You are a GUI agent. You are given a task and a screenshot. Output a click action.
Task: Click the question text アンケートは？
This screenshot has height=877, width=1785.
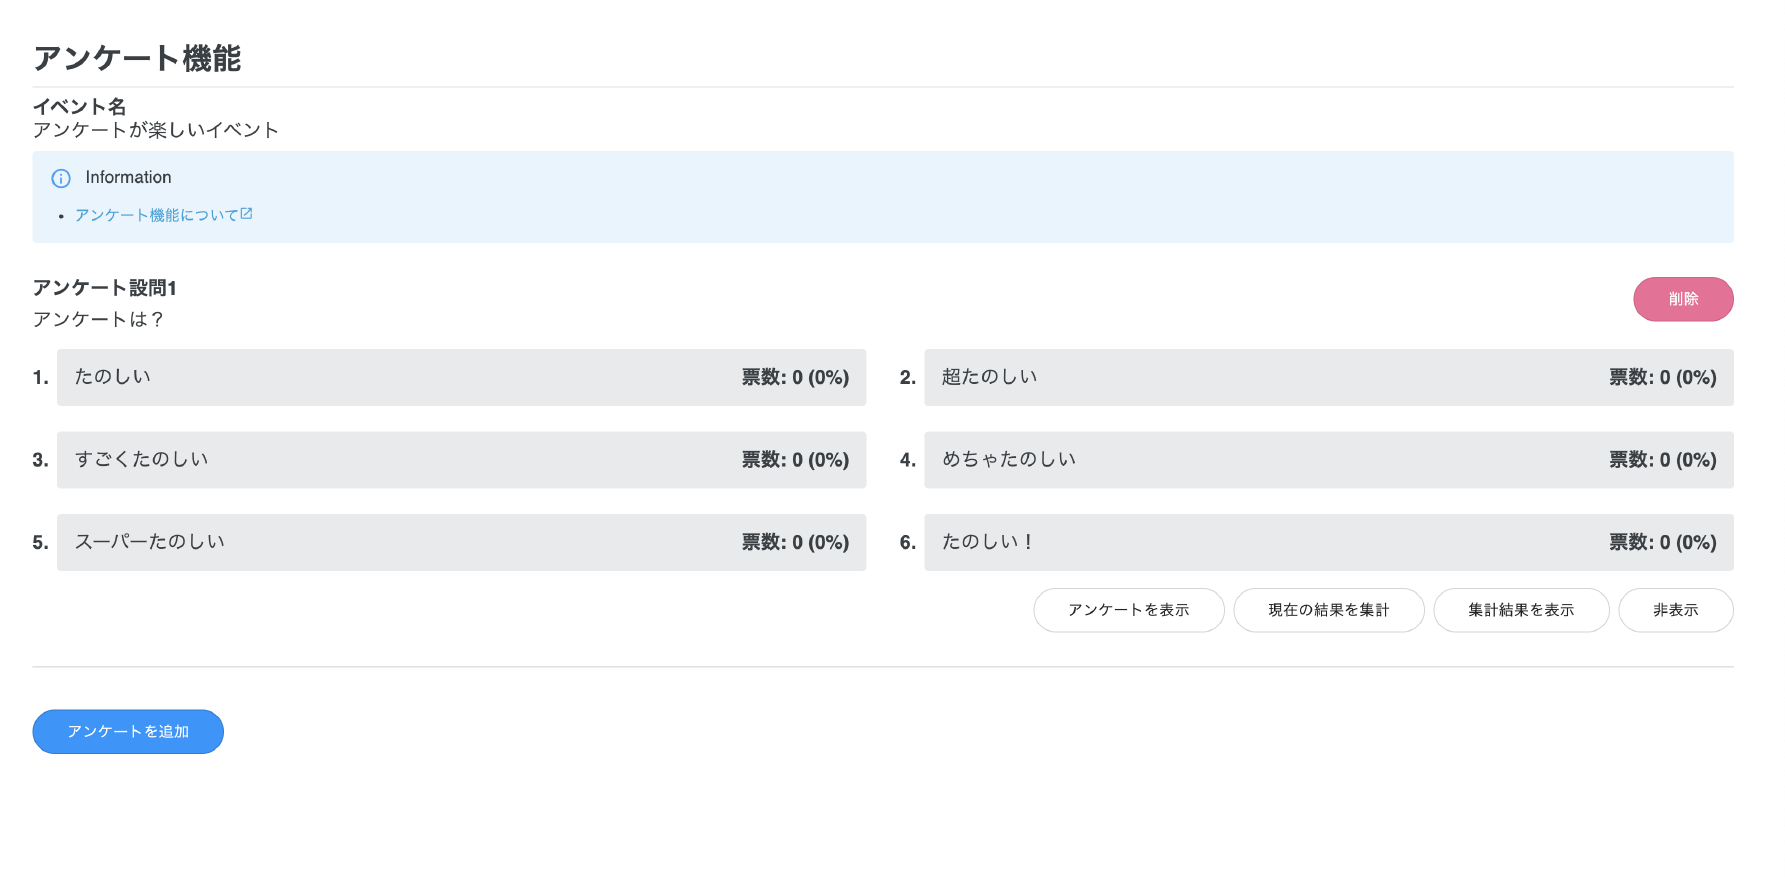[x=98, y=319]
